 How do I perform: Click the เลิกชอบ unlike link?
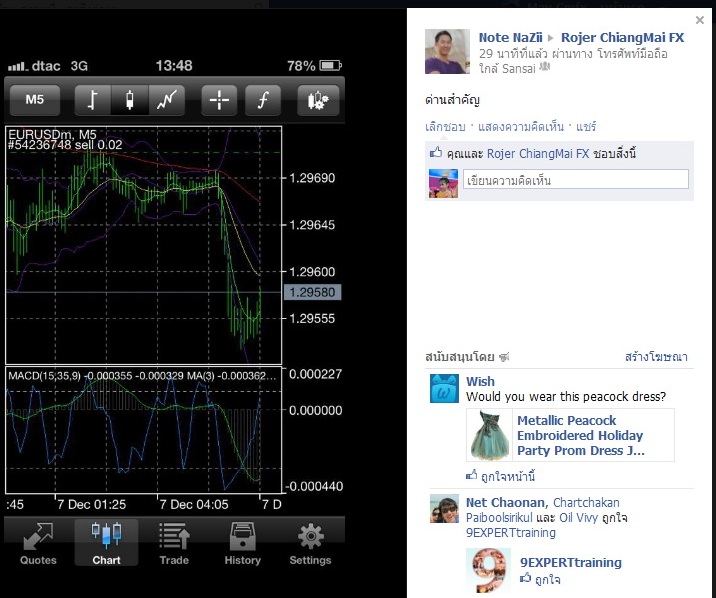coord(445,126)
